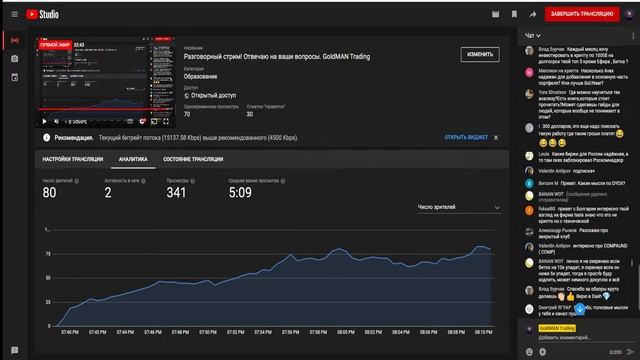Unmute the preview player volume
This screenshot has width=640, height=360.
coord(56,121)
